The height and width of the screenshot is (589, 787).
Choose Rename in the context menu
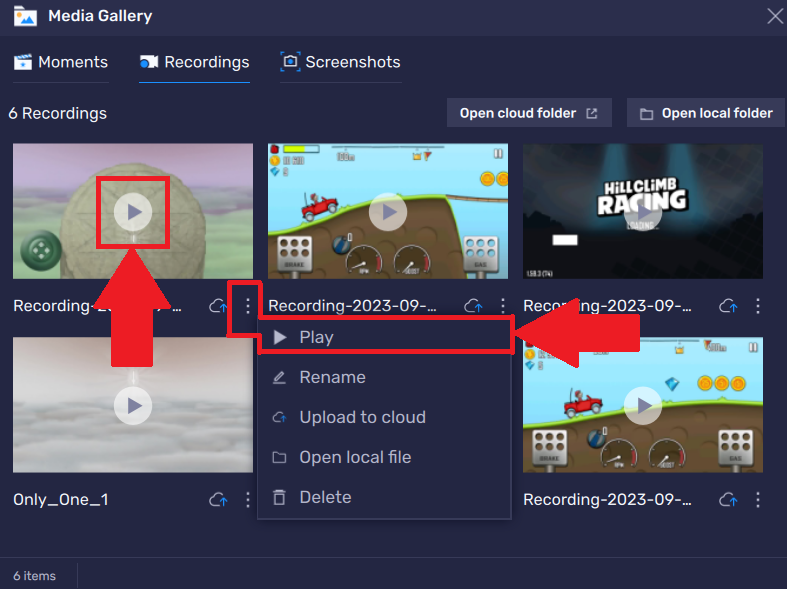(x=332, y=378)
